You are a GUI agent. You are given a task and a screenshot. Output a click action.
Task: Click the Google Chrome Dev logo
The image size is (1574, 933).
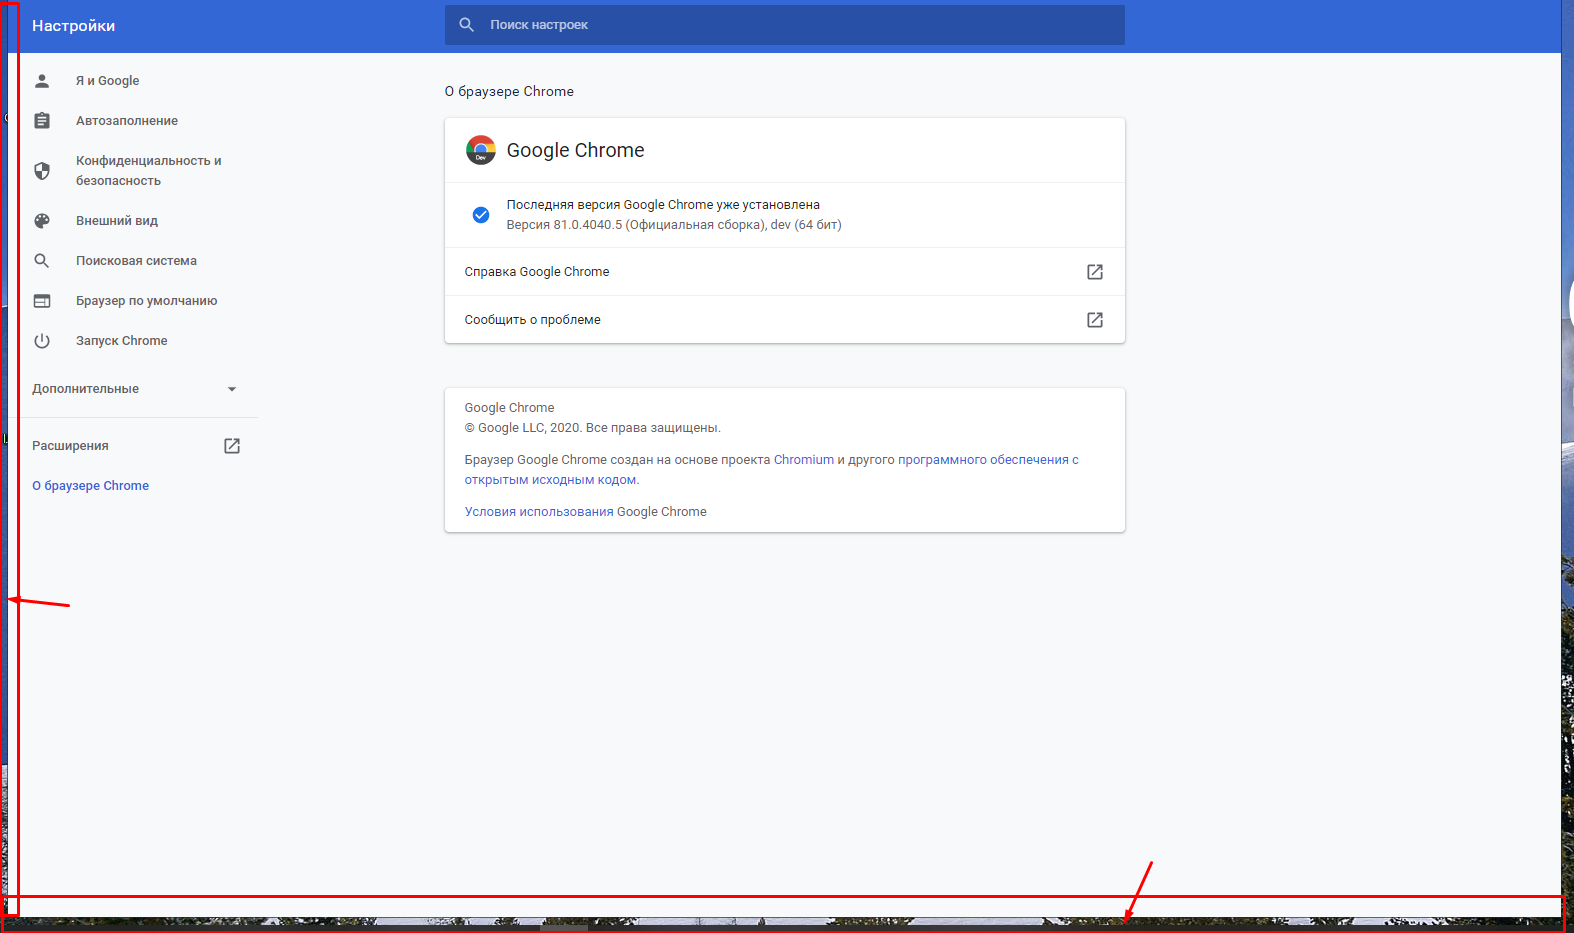[481, 150]
